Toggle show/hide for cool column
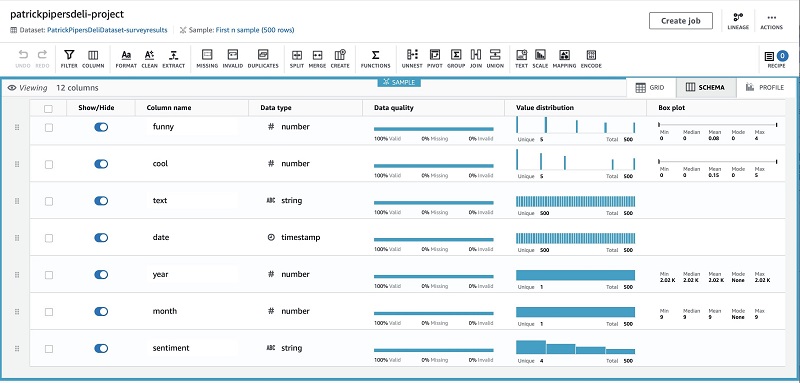Screen dimensions: 800x383 pyautogui.click(x=101, y=164)
